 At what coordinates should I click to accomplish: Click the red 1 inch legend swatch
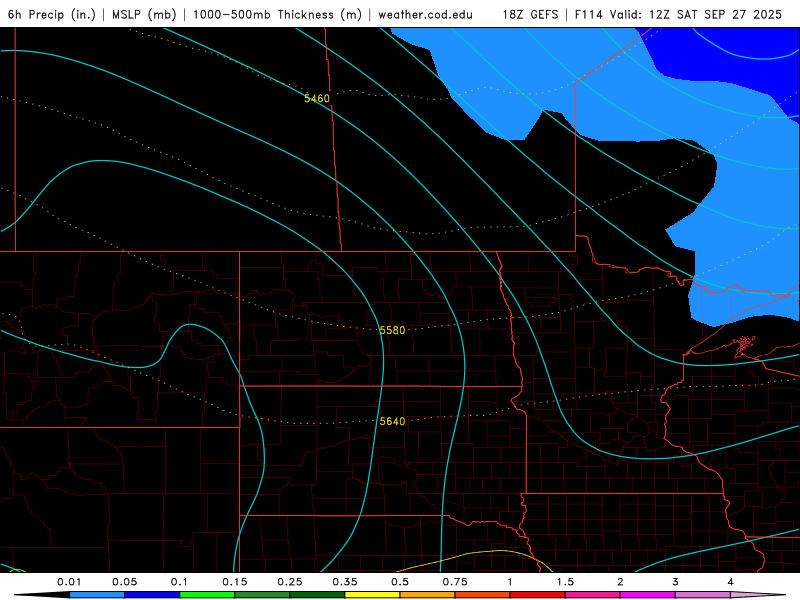tap(538, 595)
